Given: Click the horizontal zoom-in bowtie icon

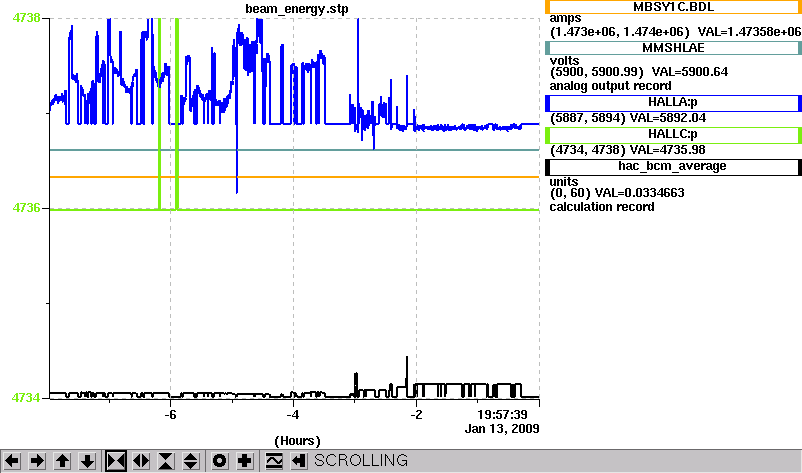Looking at the screenshot, I should [x=116, y=461].
